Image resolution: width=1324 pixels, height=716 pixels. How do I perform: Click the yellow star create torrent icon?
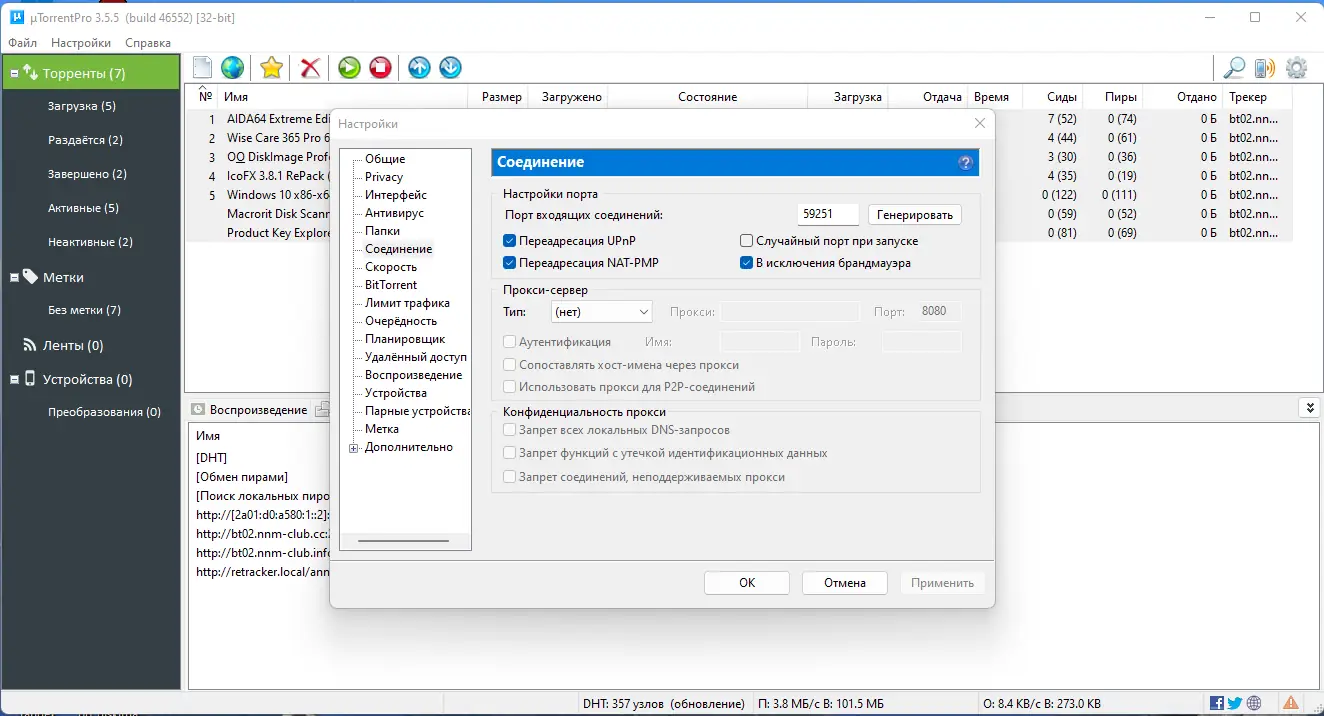(x=271, y=67)
